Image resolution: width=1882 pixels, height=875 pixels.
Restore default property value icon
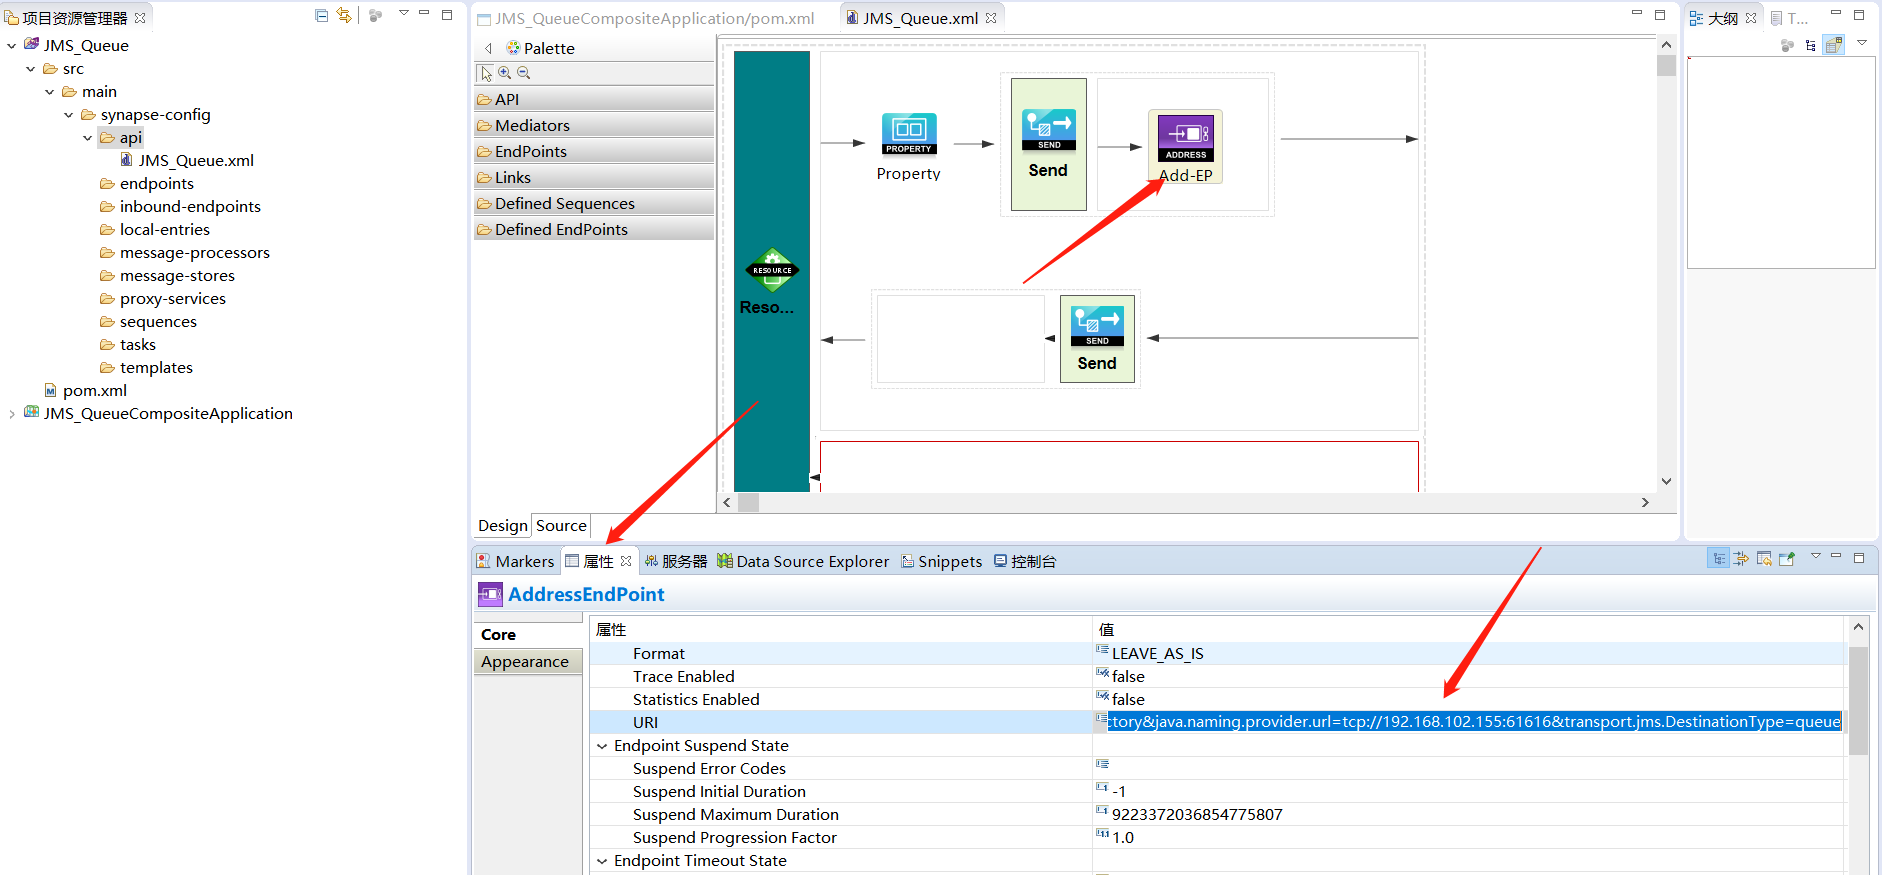point(1764,559)
